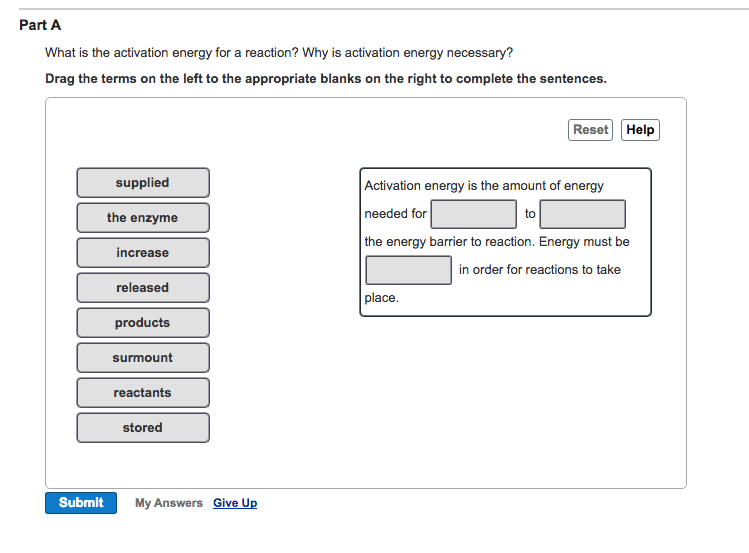Screen dimensions: 749x553
Task: Click the blank after 'needed for'
Action: point(473,214)
